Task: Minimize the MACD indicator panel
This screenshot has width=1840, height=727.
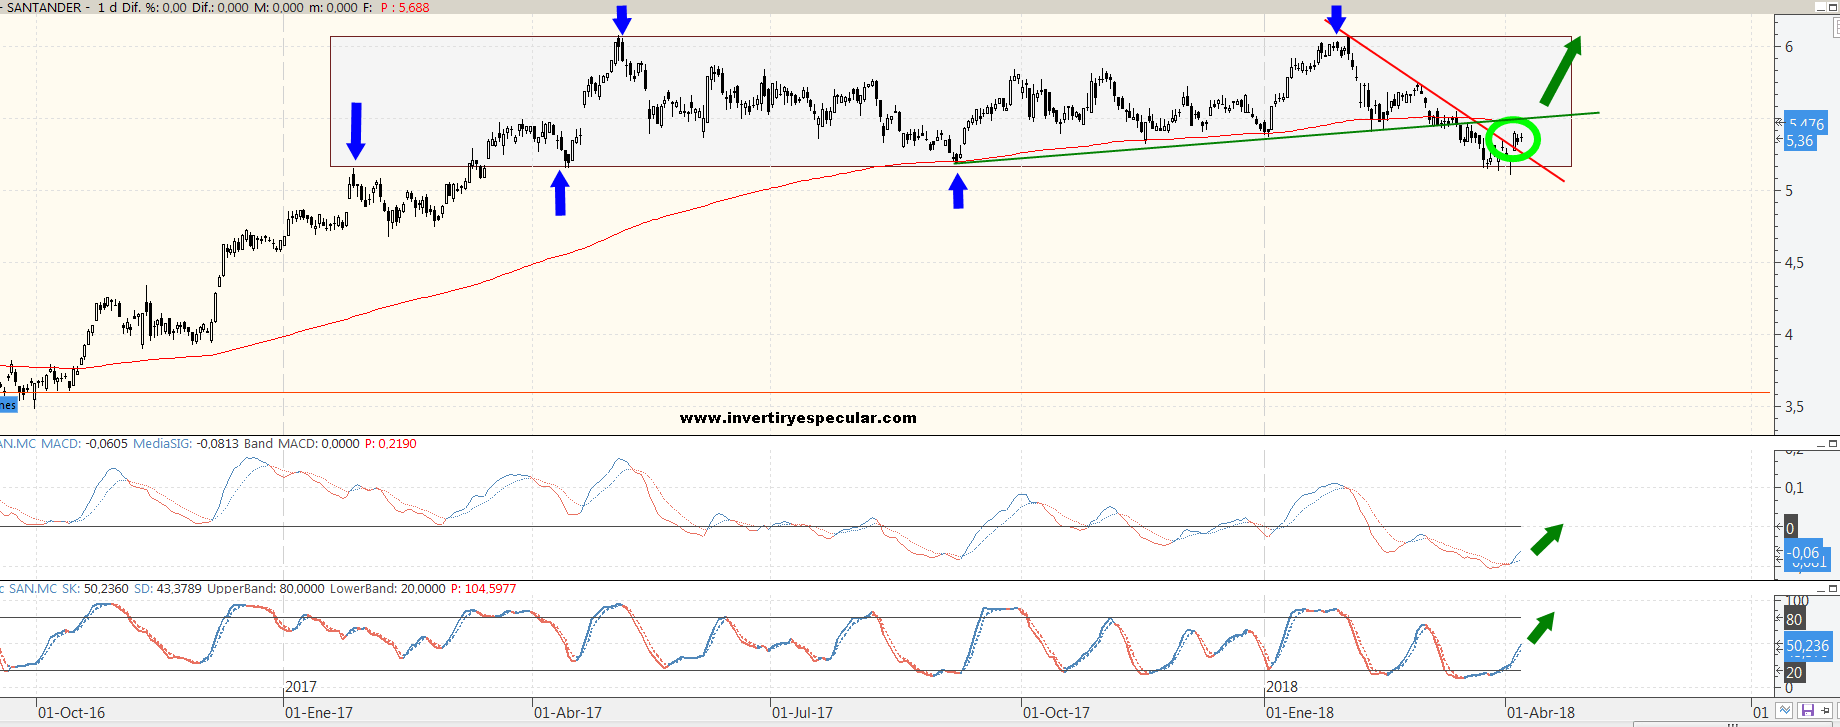Action: tap(1822, 443)
